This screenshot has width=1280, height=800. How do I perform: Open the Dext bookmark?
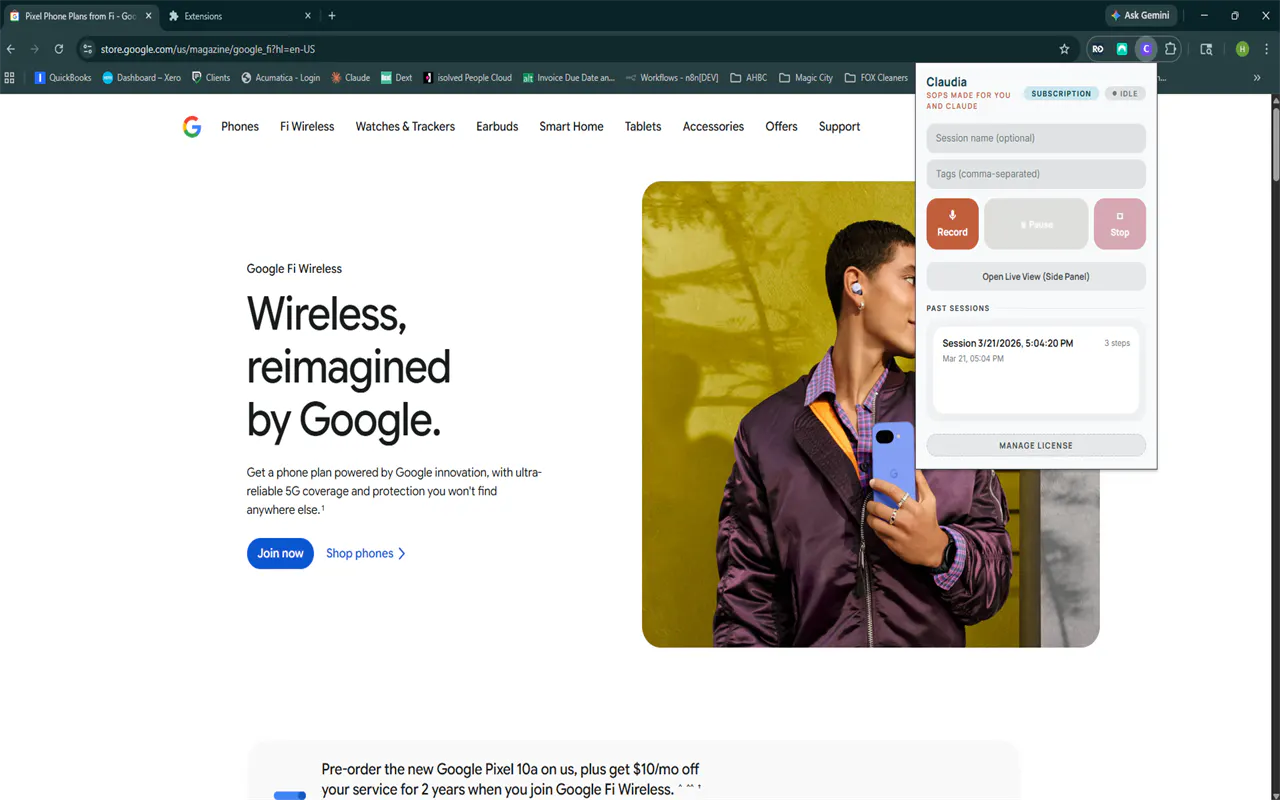tap(397, 78)
